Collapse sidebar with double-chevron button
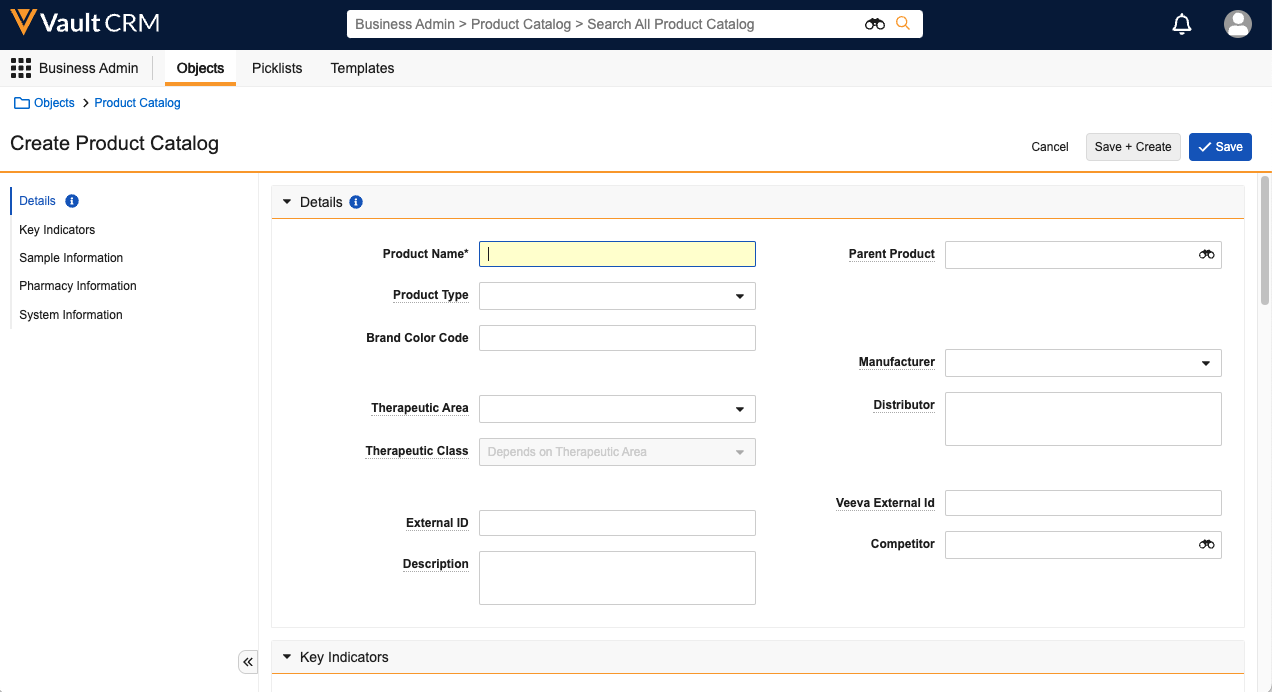 tap(248, 662)
